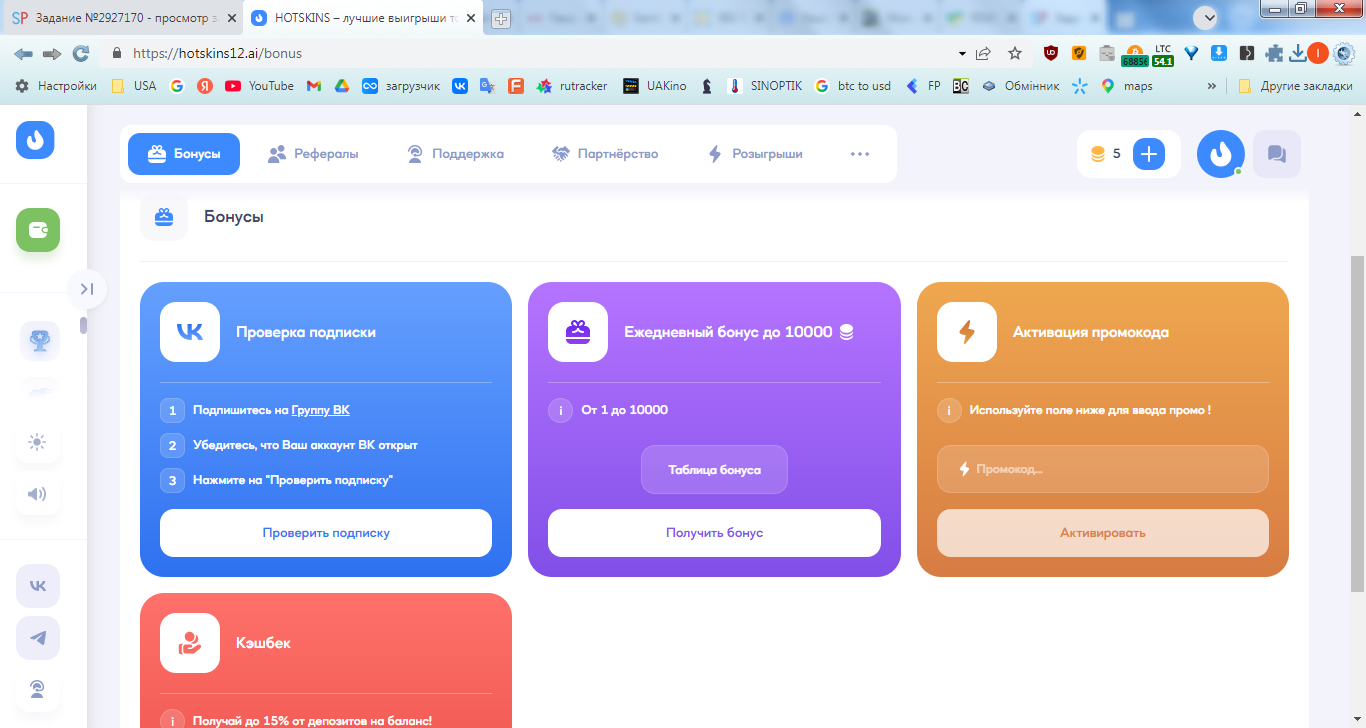Open the extensions puzzle icon
1366x728 pixels.
[x=1274, y=53]
